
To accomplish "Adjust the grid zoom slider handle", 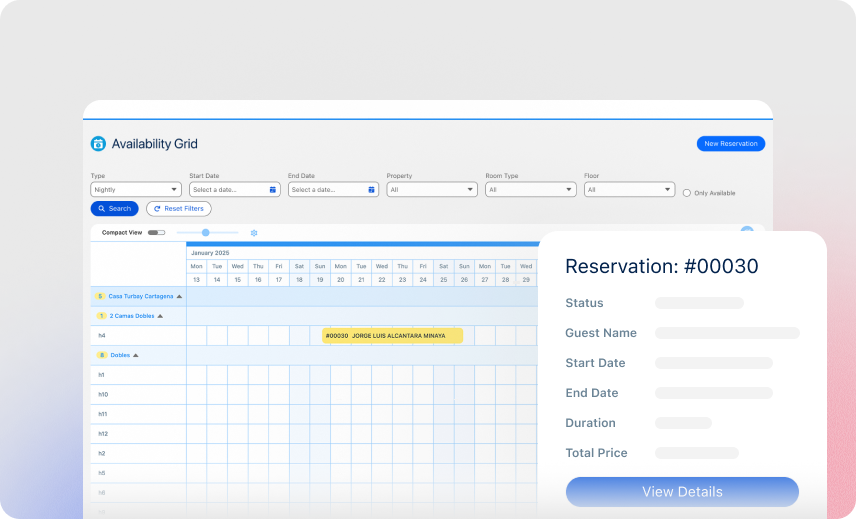I will 206,233.
